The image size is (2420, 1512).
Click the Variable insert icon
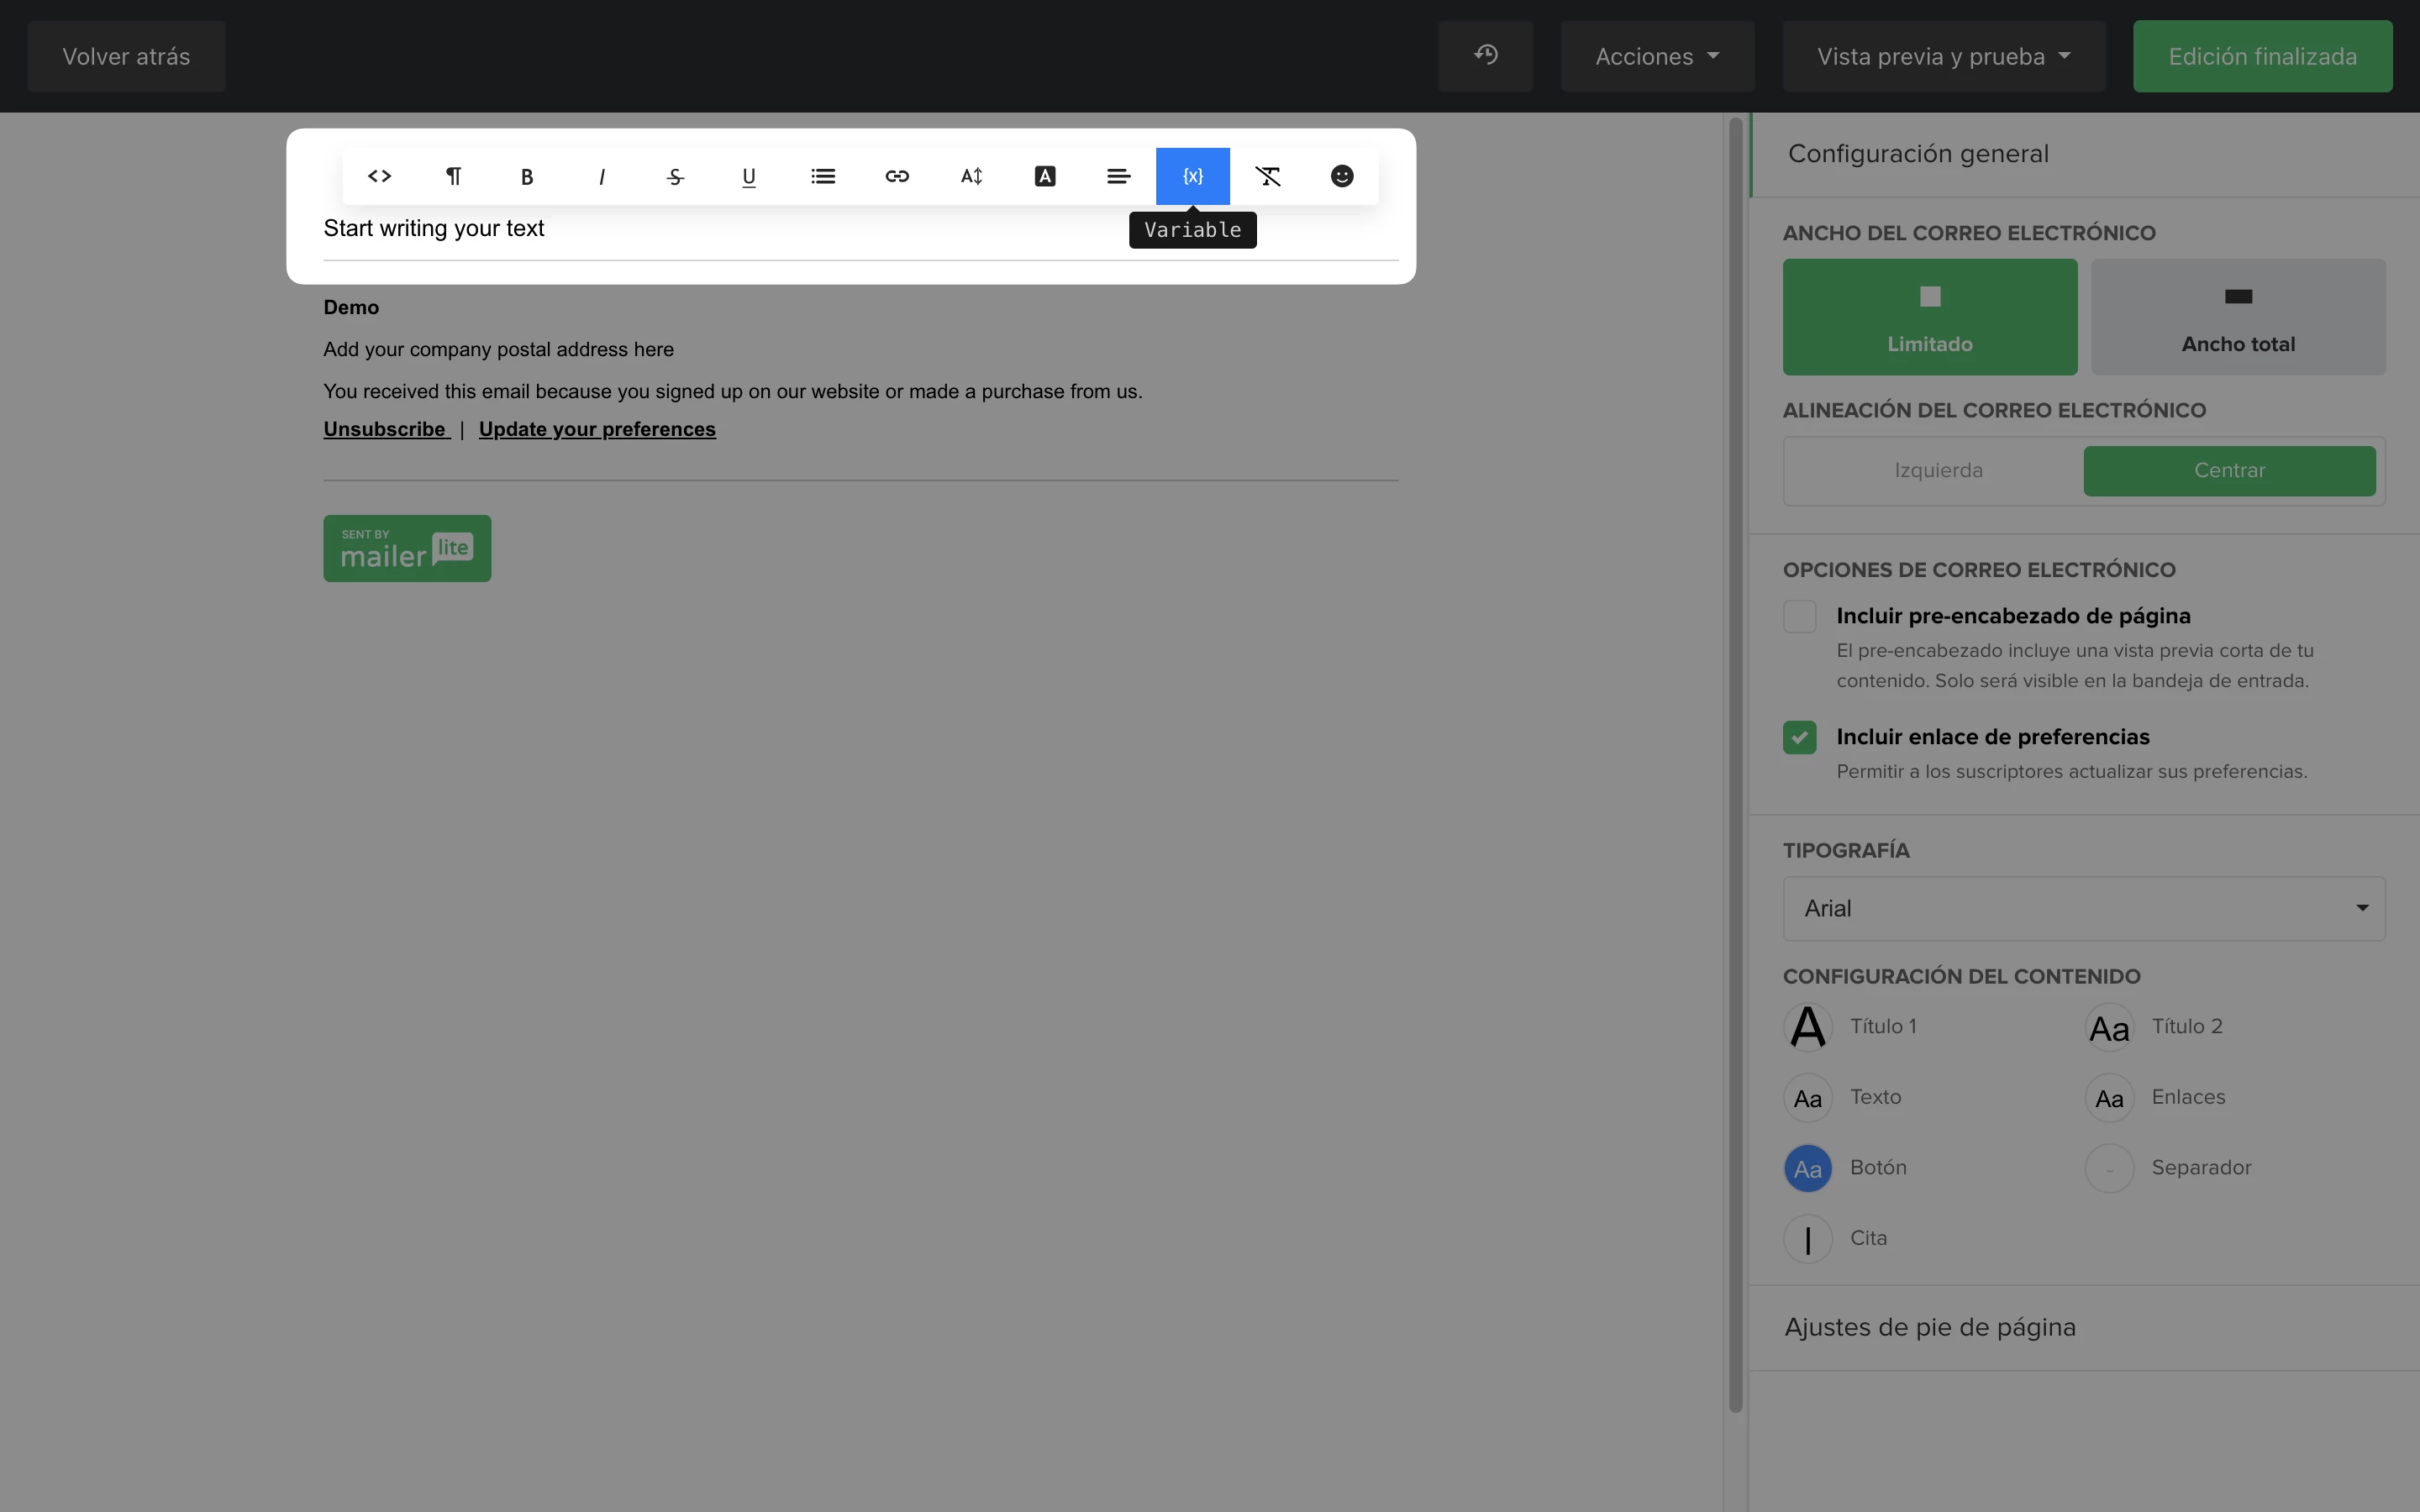(1192, 176)
